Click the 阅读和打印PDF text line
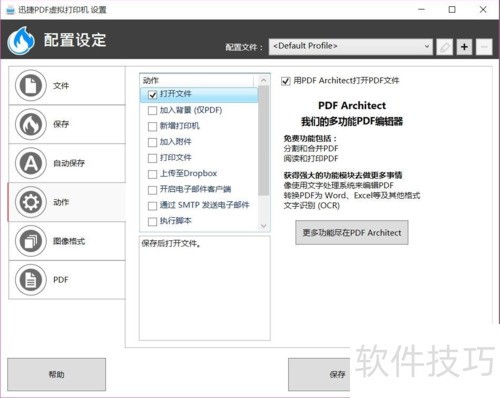The height and width of the screenshot is (398, 500). point(311,159)
